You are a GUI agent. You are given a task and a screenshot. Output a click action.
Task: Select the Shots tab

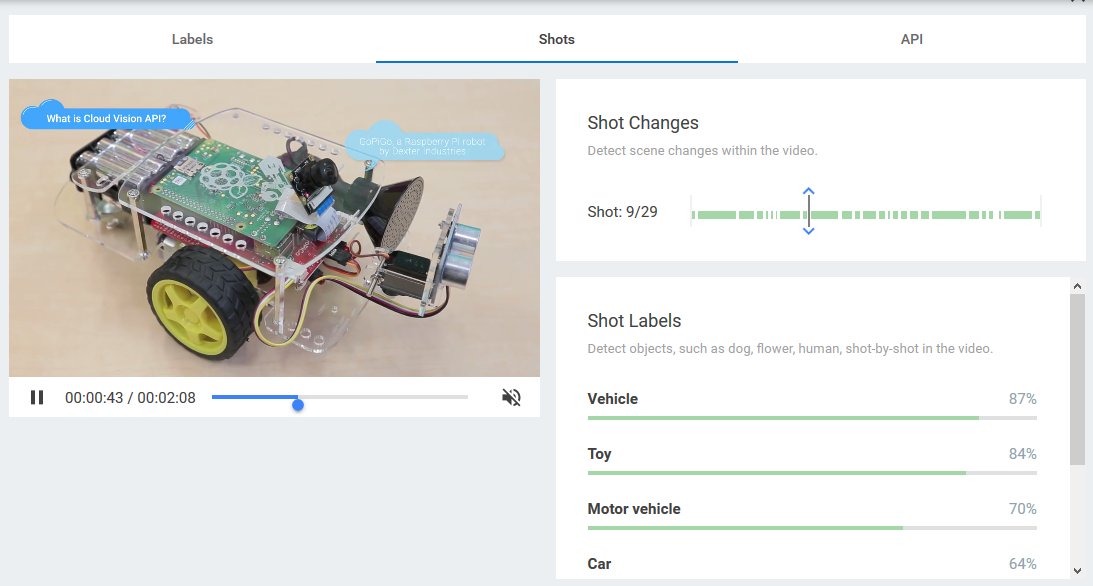click(556, 39)
